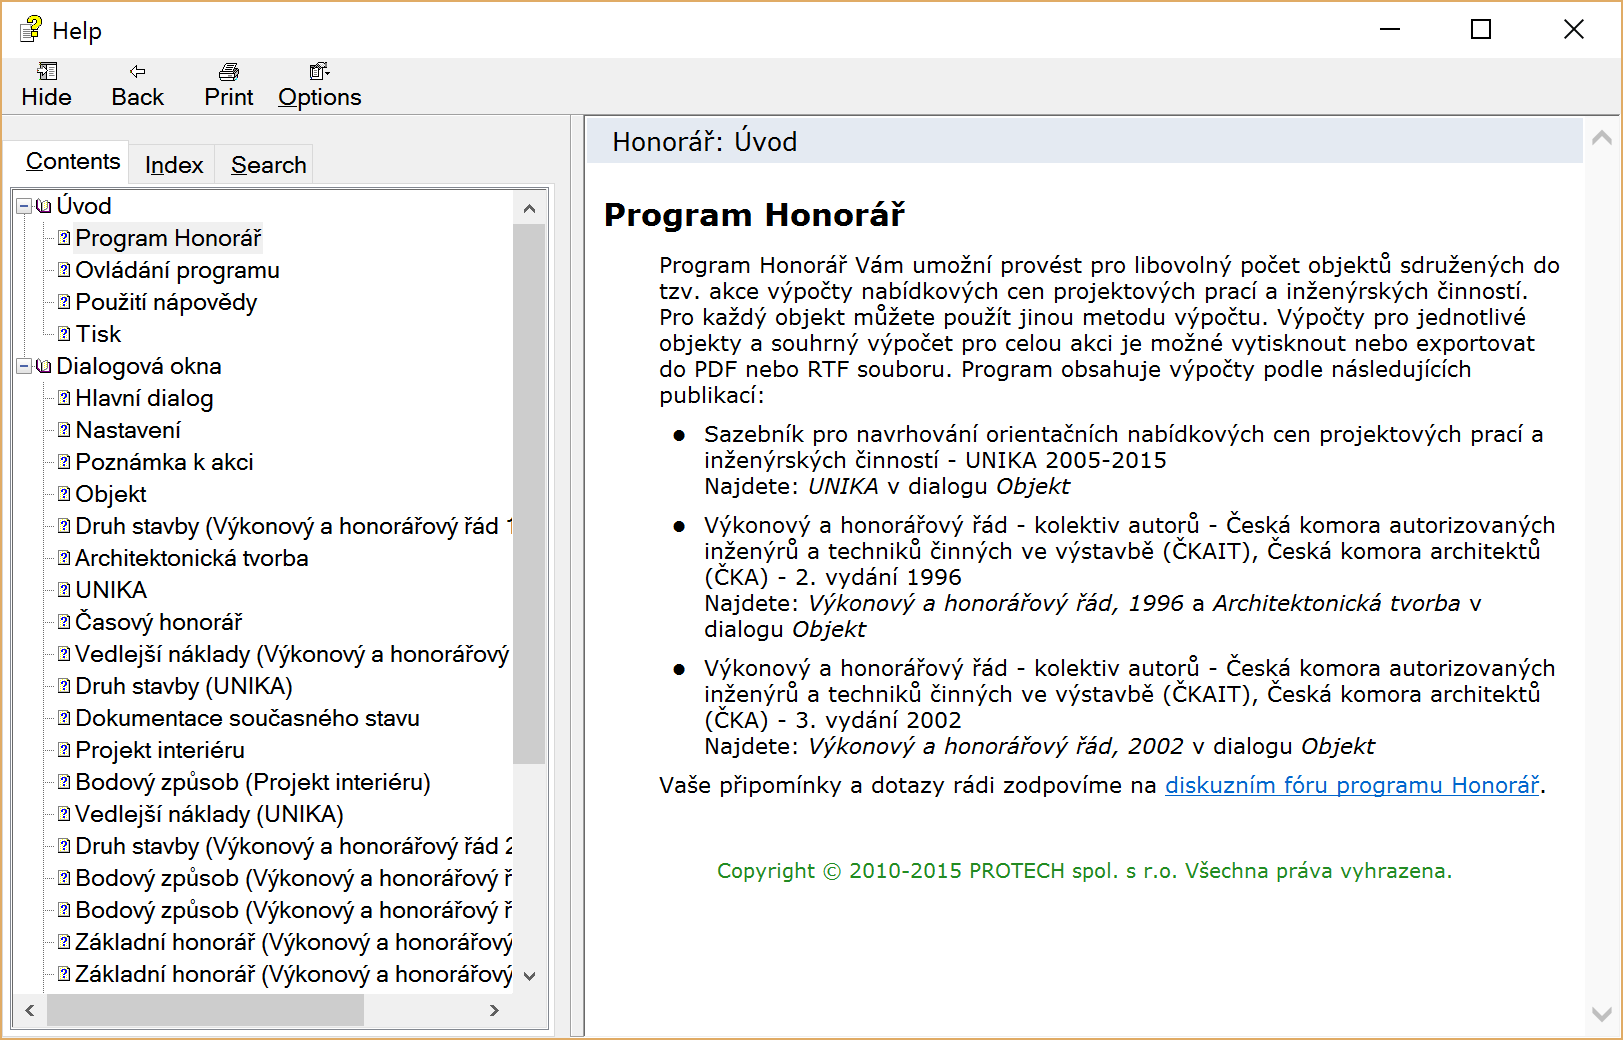Screen dimensions: 1623x1040
Task: Select the Časový honorář topic
Action: pyautogui.click(x=159, y=622)
